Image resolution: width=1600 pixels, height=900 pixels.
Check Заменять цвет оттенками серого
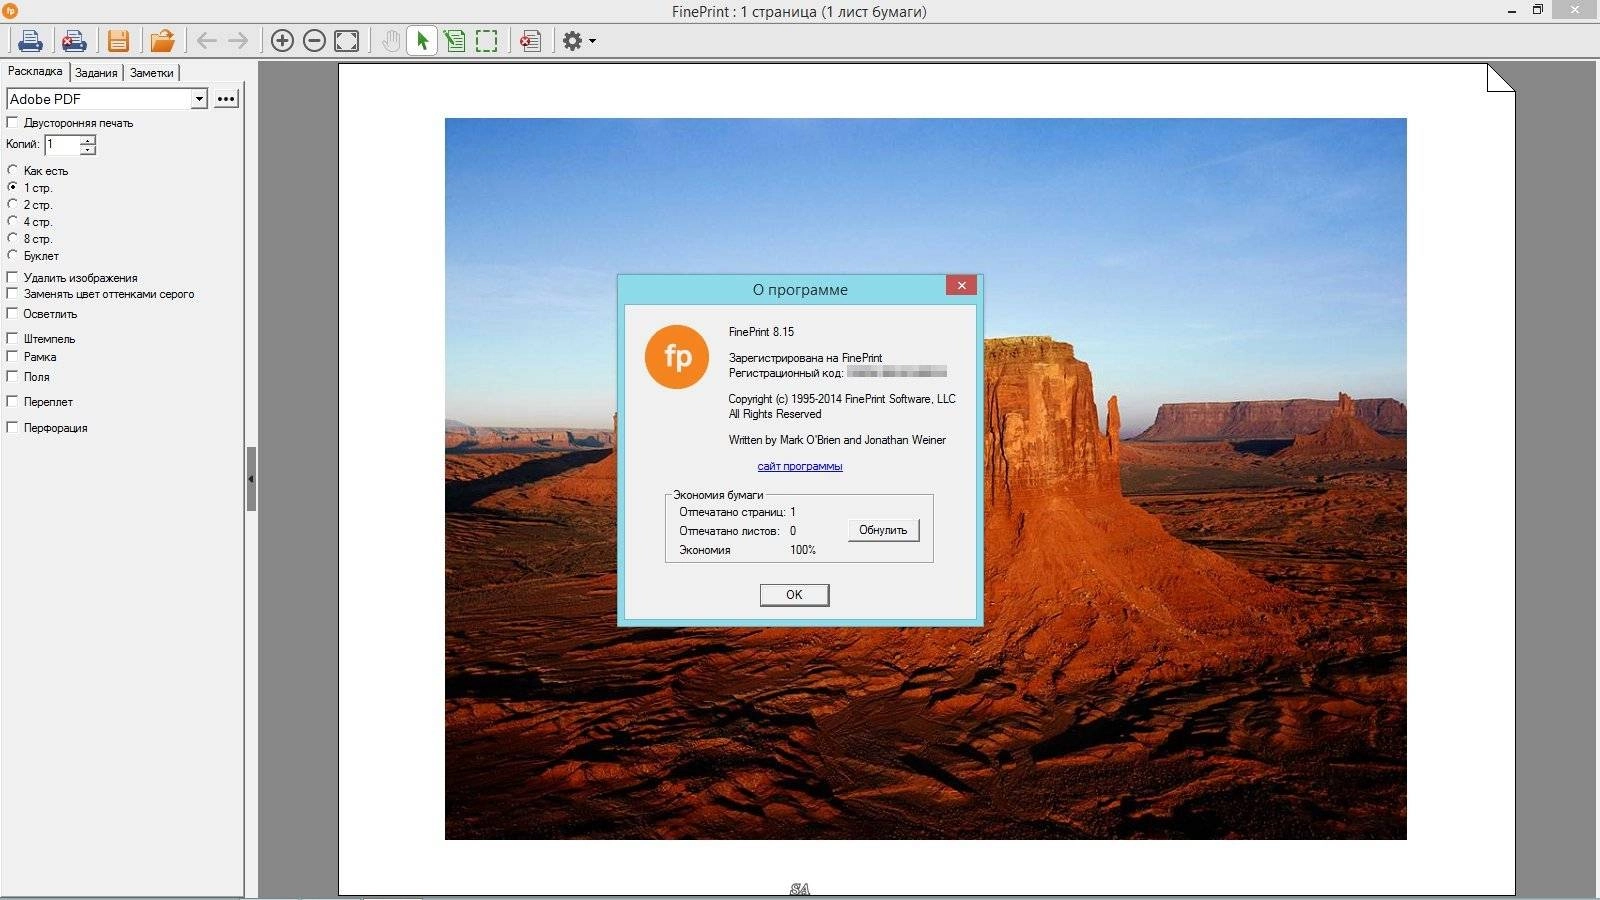pos(12,293)
